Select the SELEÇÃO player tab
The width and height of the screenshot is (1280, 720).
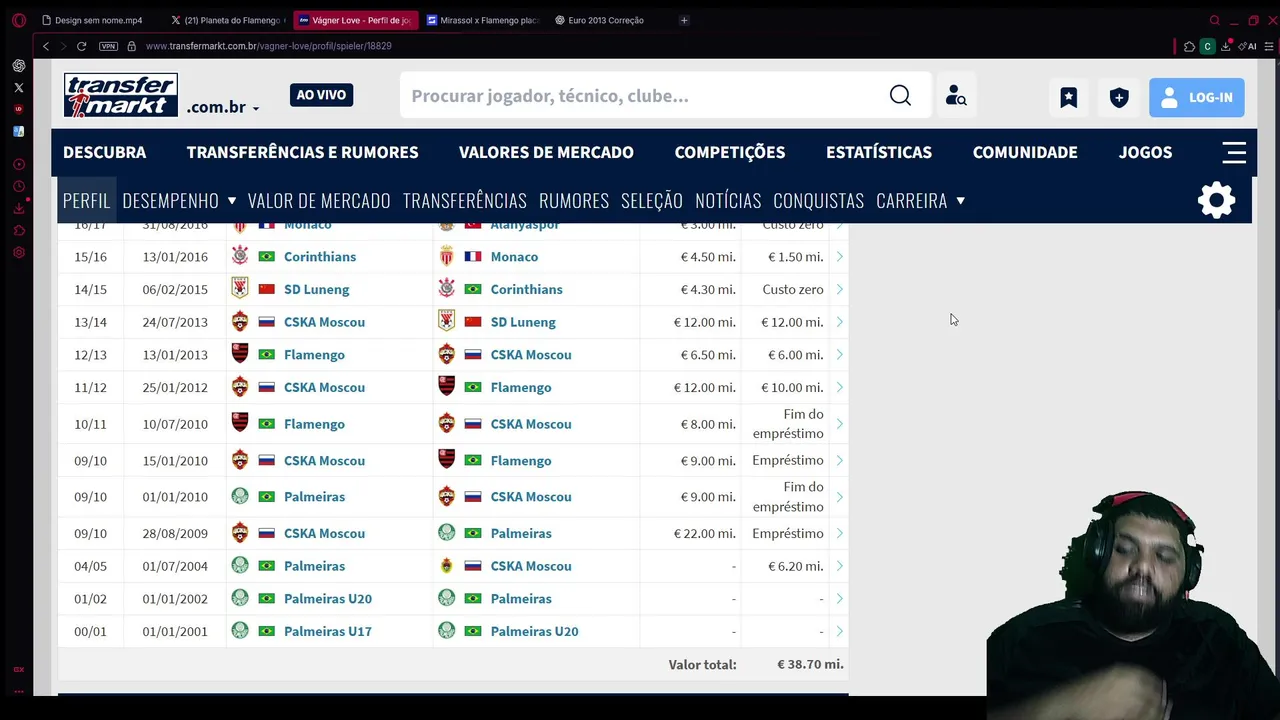[652, 200]
